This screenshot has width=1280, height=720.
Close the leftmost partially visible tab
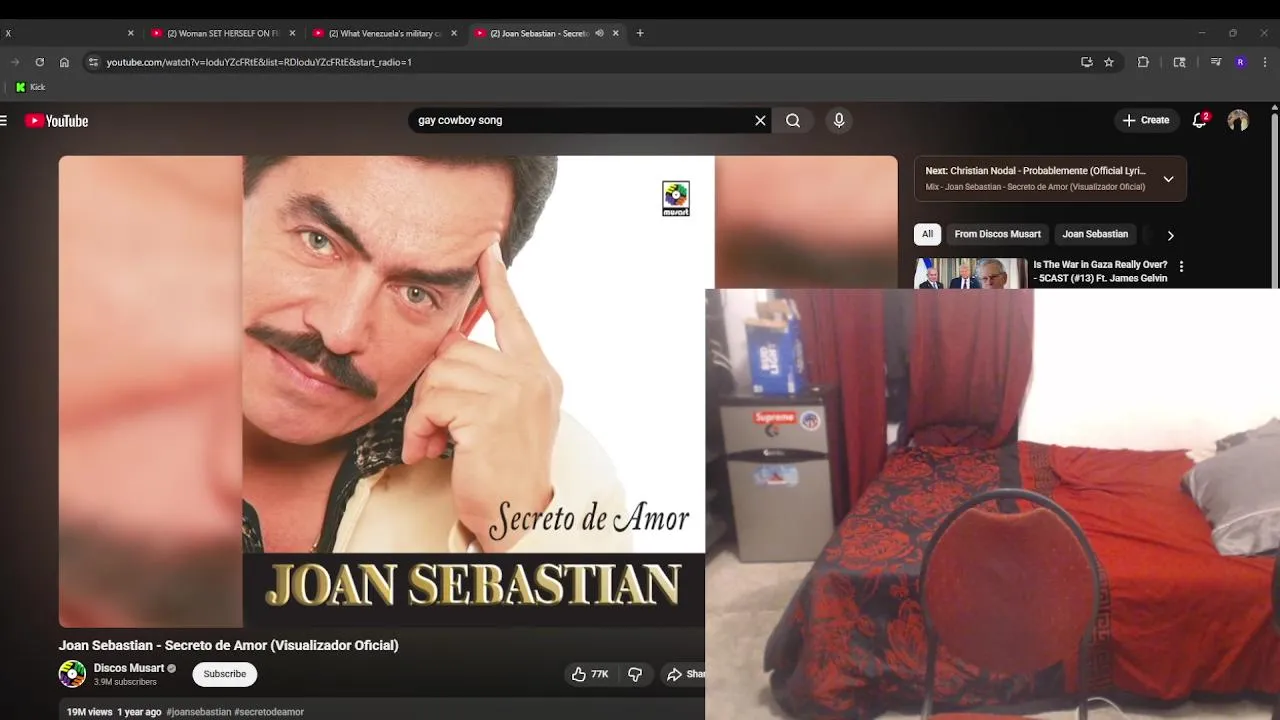130,33
